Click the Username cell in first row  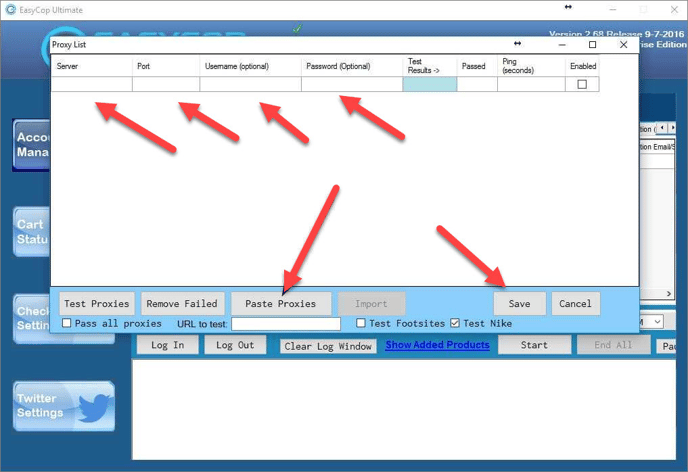point(251,84)
